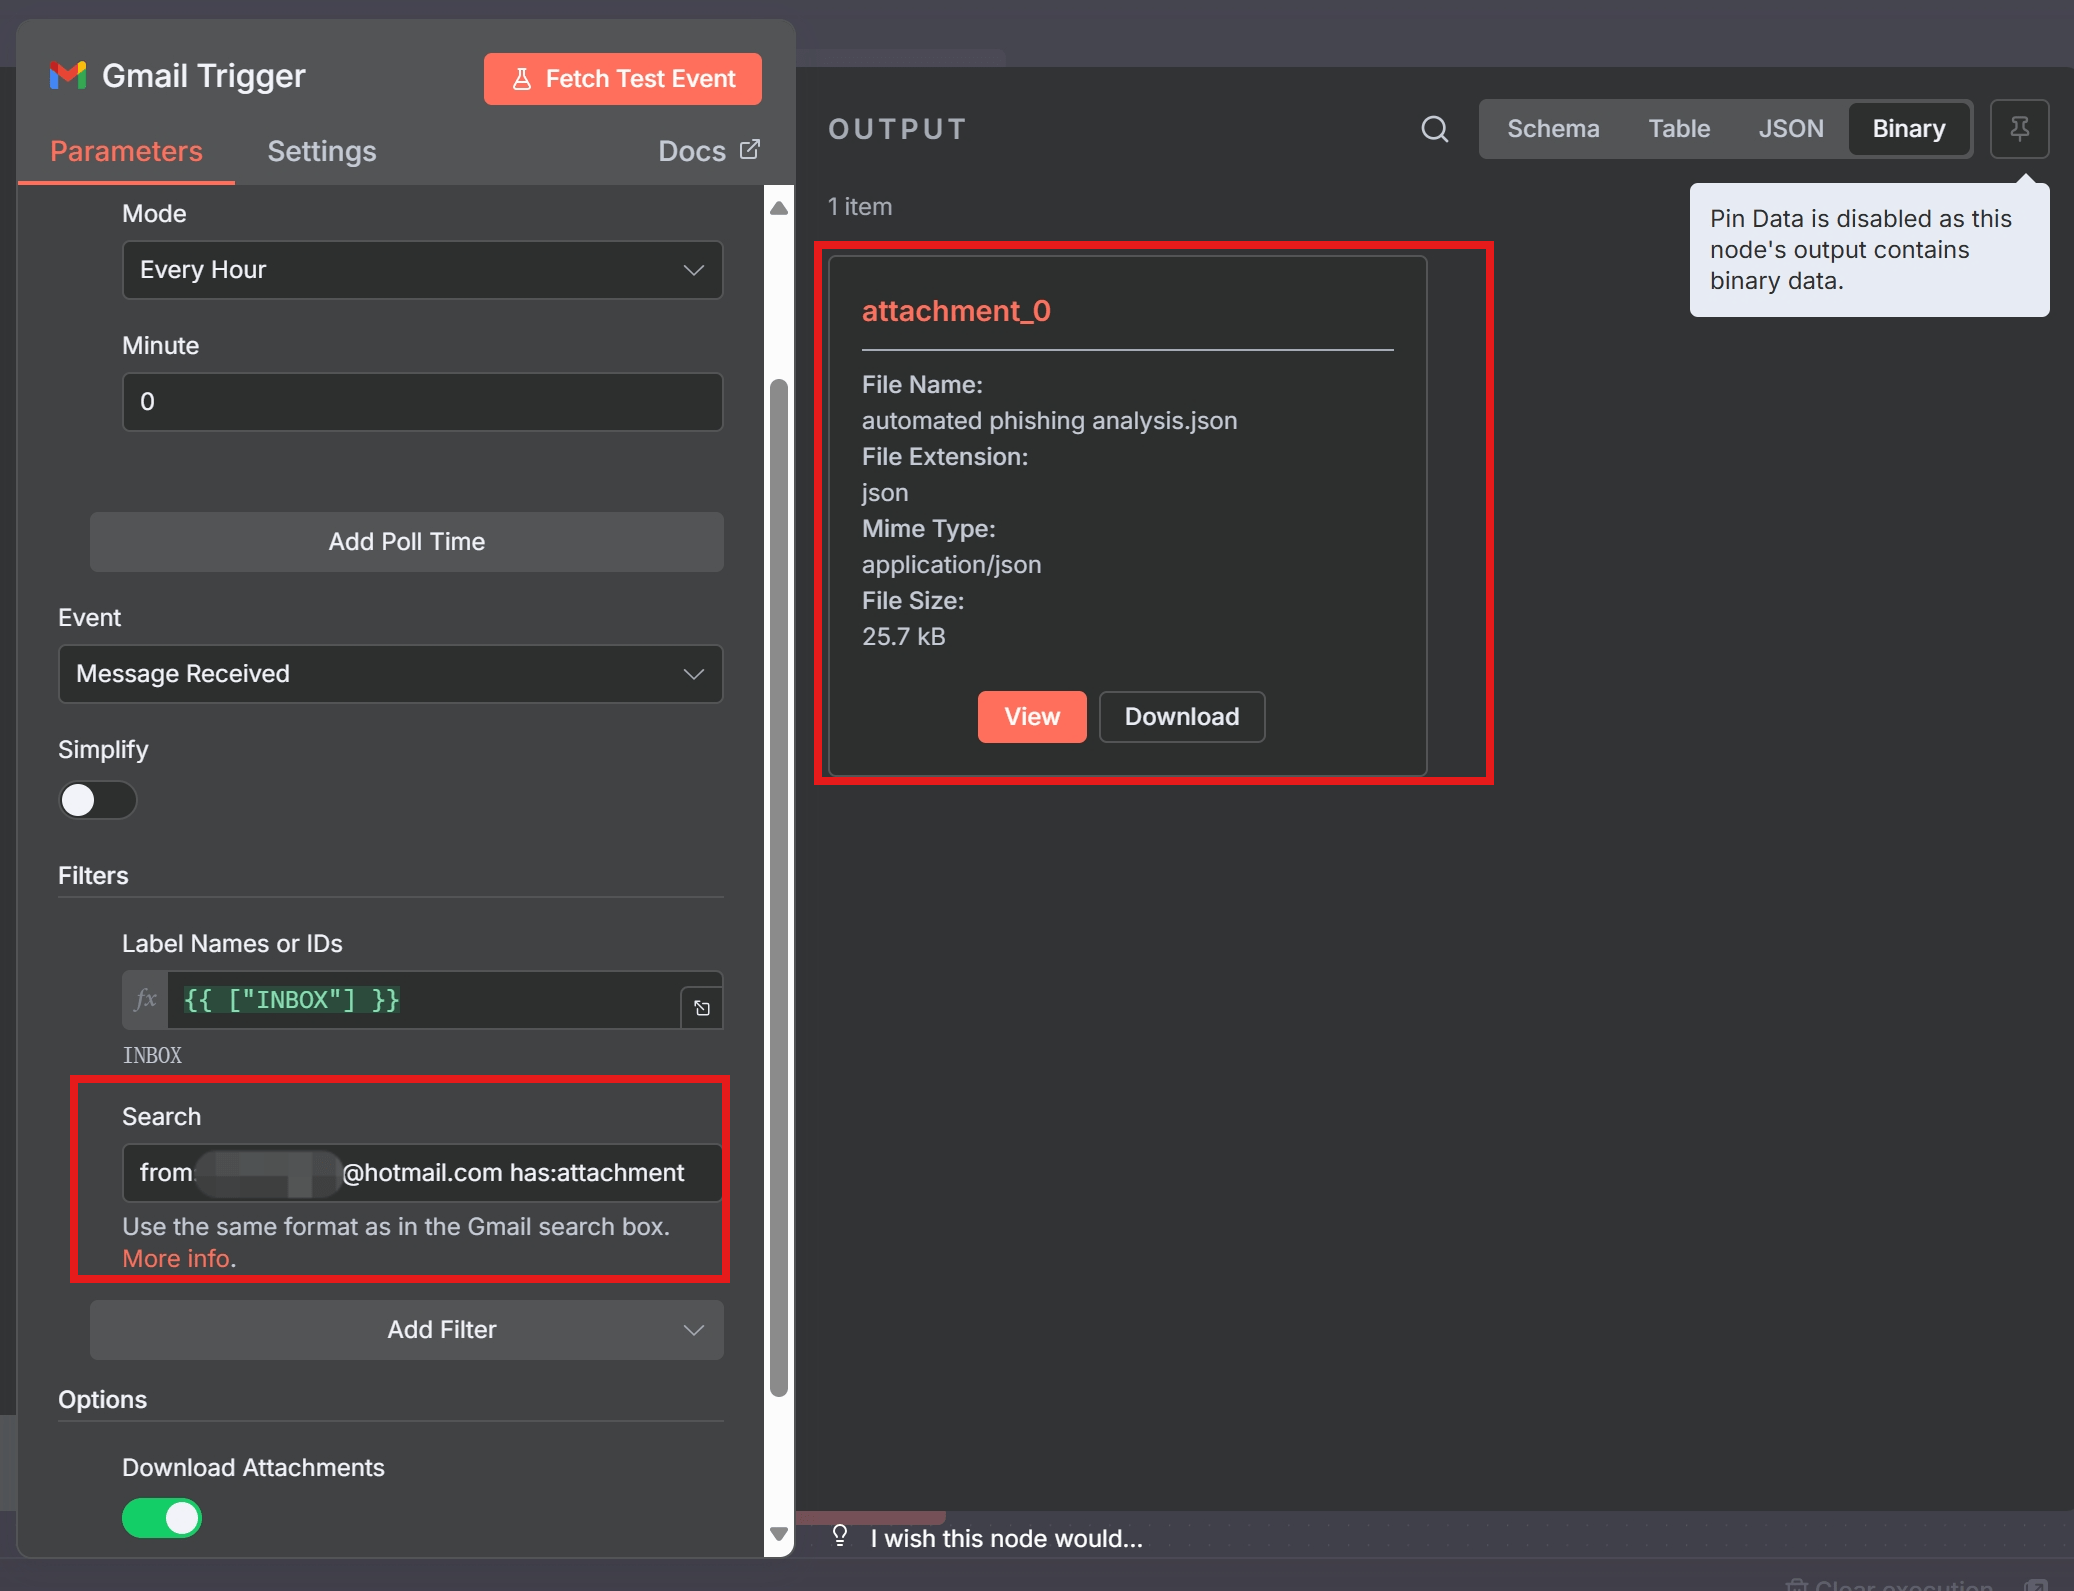Download the attachment_0 file
This screenshot has width=2074, height=1591.
point(1181,717)
